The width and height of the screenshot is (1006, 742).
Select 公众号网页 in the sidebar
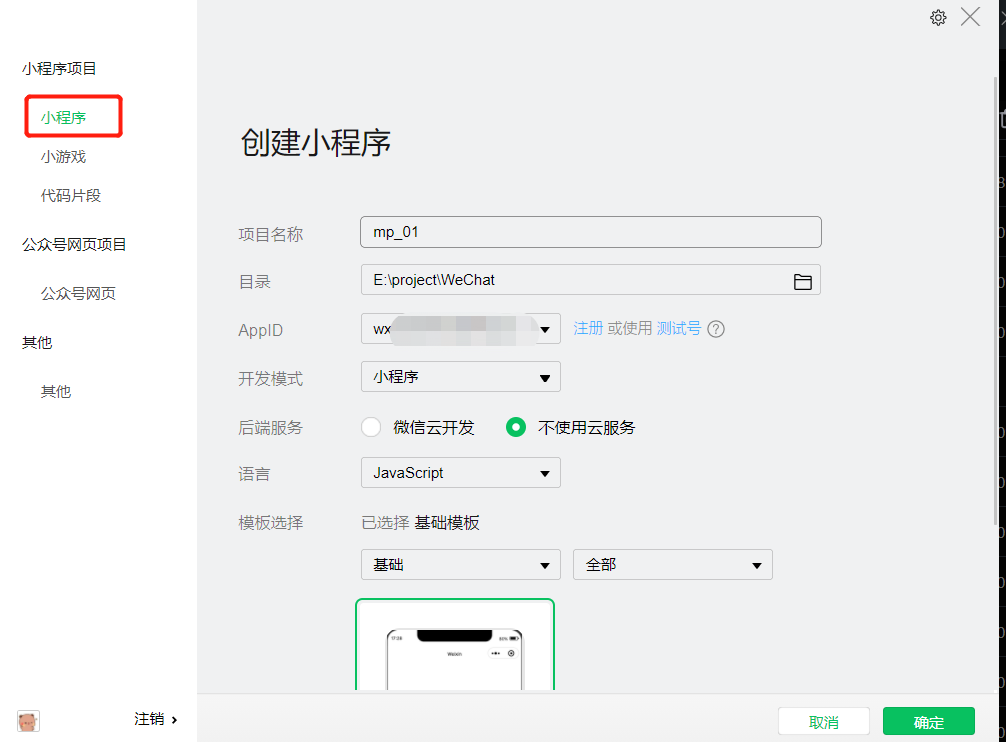[78, 293]
